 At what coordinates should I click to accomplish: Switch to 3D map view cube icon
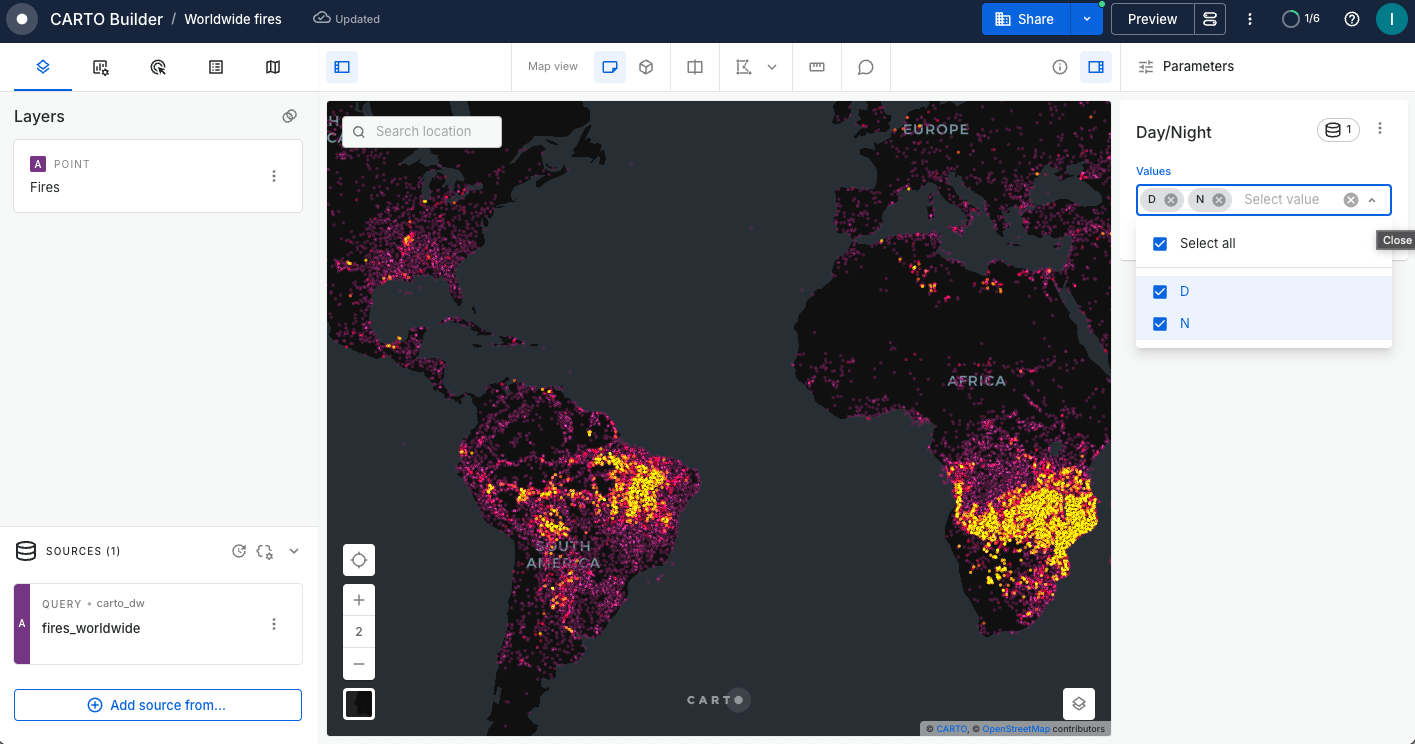click(646, 67)
